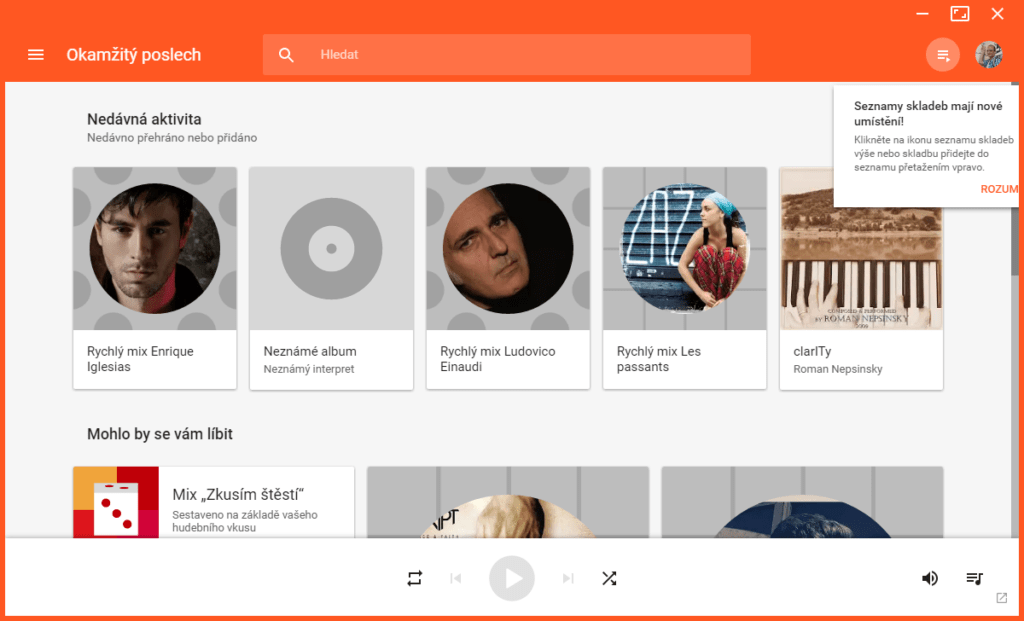Click the volume speaker icon

930,579
